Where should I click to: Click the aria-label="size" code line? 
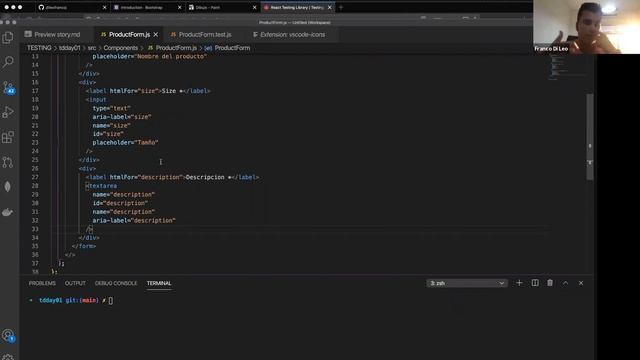(122, 117)
